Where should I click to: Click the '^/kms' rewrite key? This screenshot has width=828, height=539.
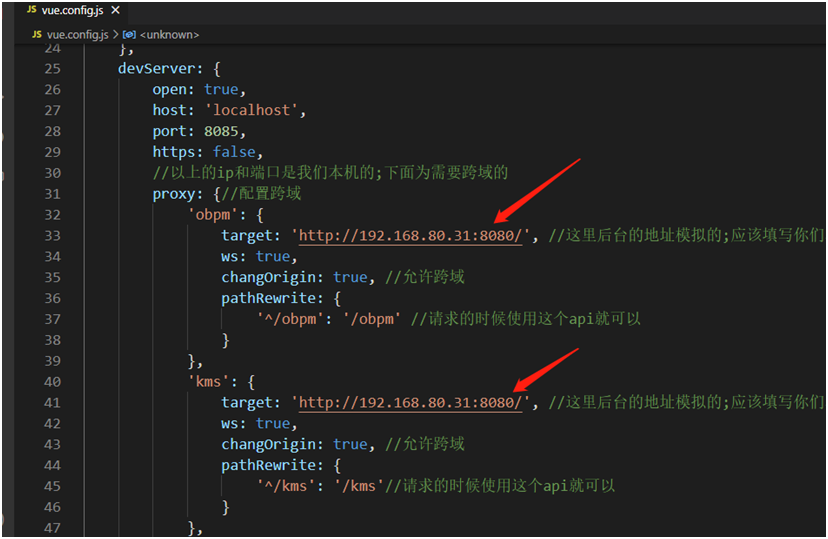pos(286,486)
